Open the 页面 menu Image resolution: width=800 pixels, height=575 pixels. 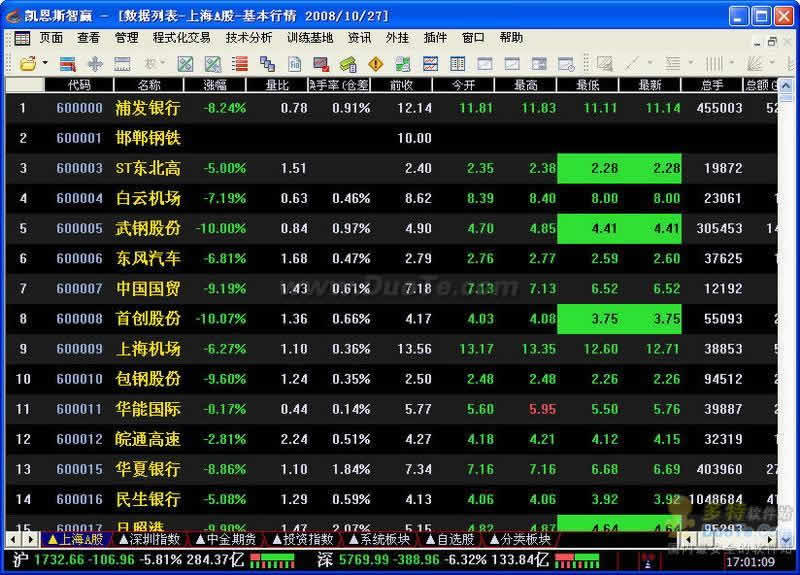point(51,38)
